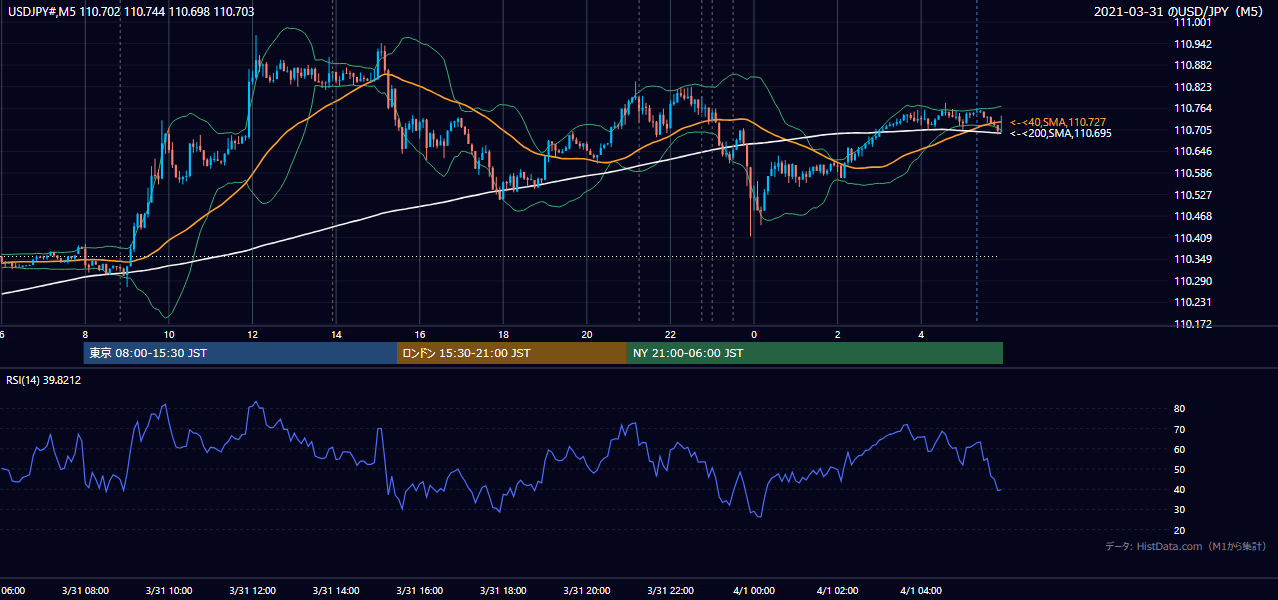1278x600 pixels.
Task: Click RSI scale value 70
Action: [x=1179, y=429]
